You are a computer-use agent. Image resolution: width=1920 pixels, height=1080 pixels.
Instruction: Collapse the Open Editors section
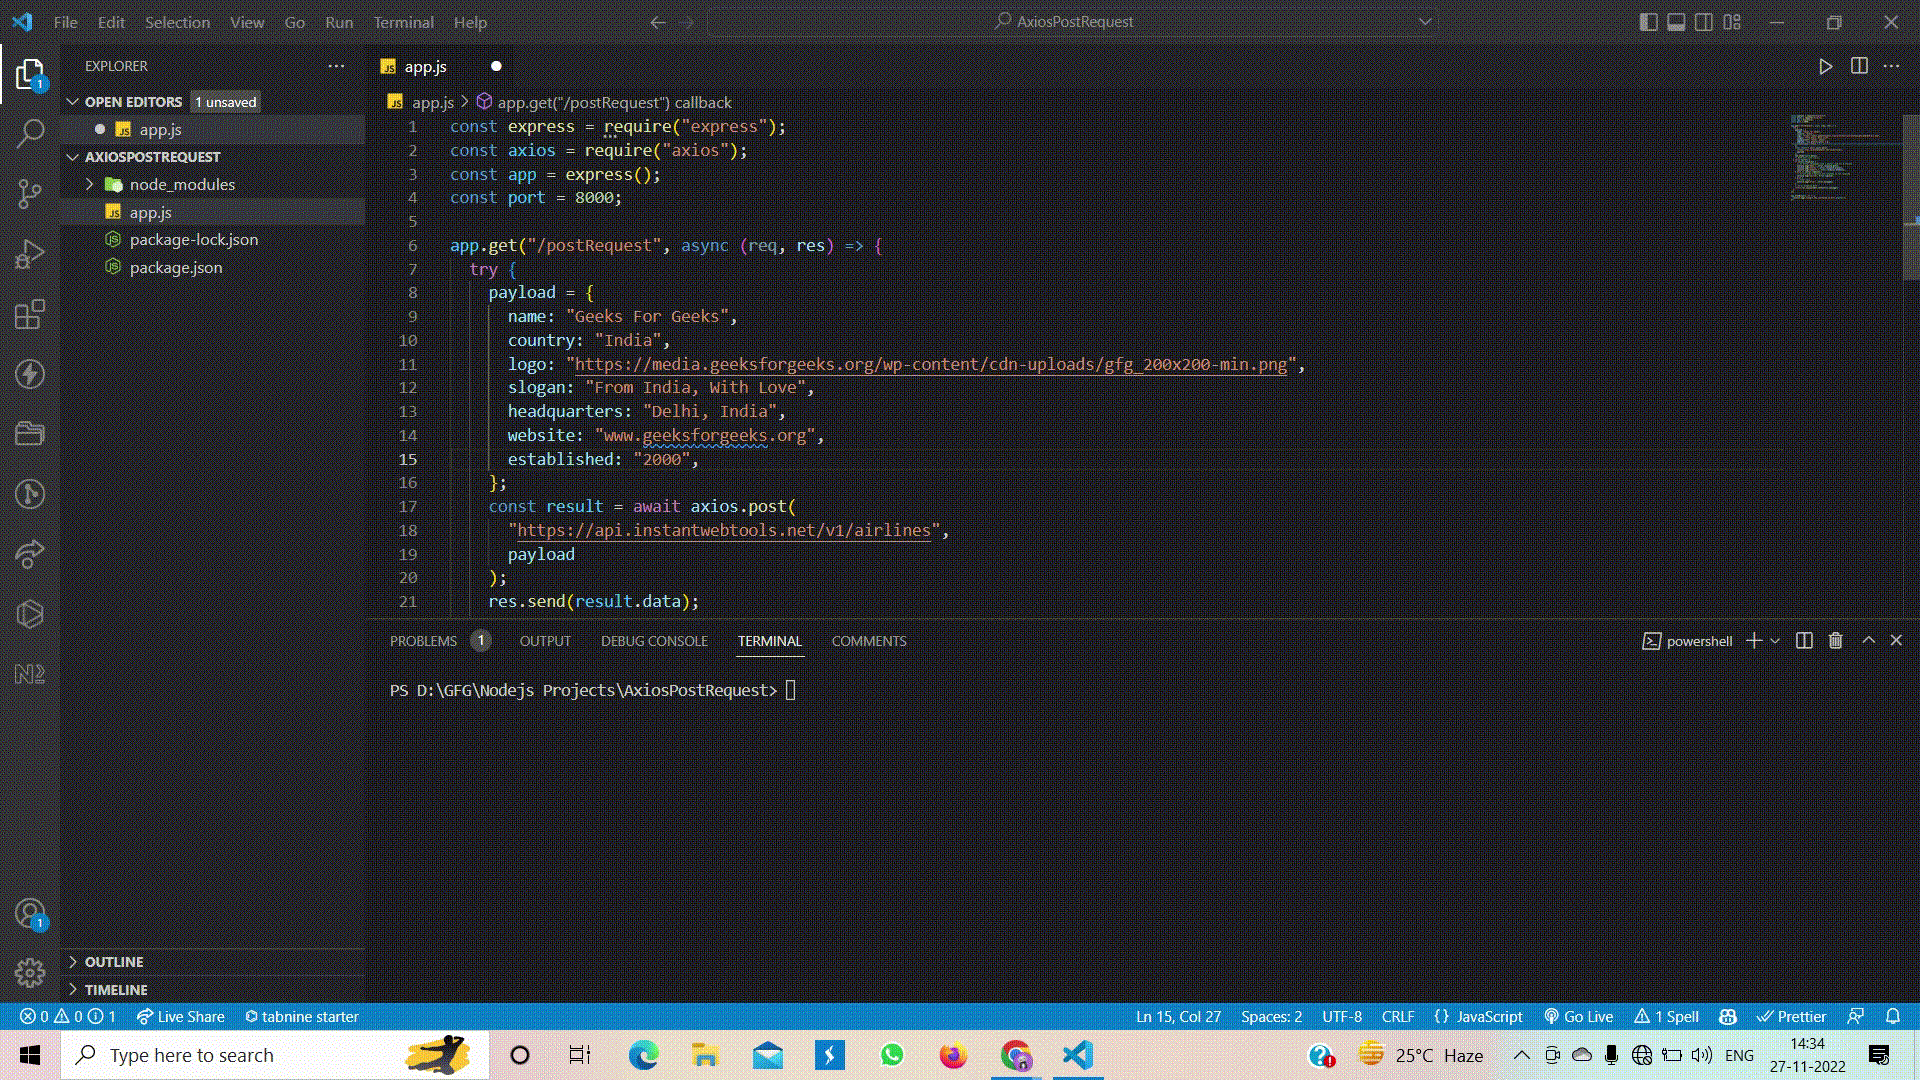72,102
